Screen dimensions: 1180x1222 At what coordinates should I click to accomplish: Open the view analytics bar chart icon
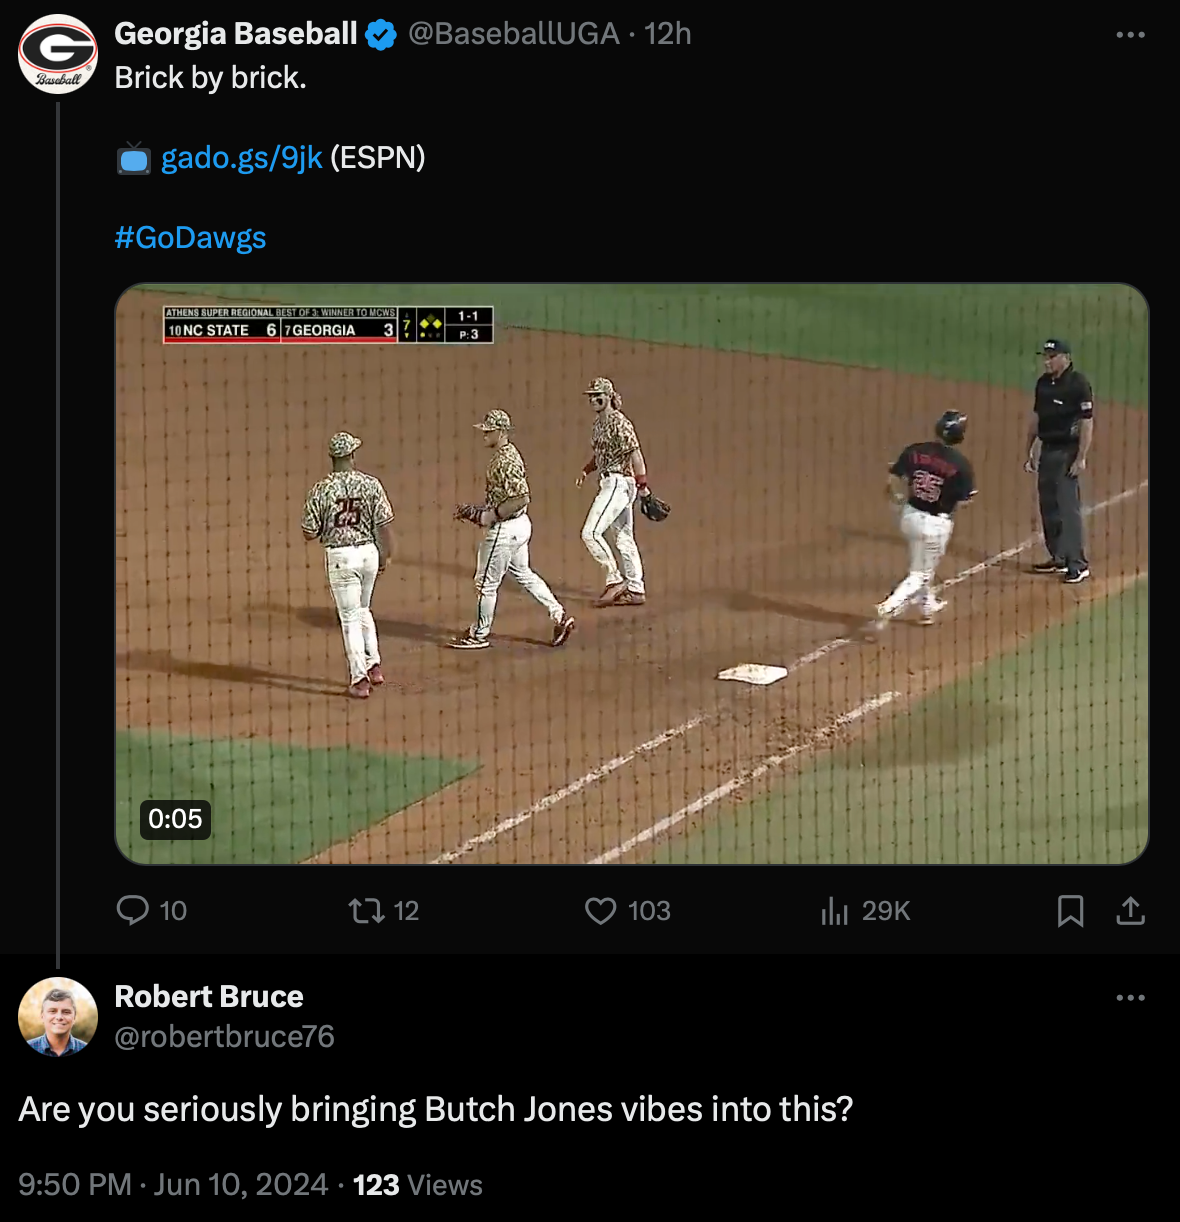[834, 910]
